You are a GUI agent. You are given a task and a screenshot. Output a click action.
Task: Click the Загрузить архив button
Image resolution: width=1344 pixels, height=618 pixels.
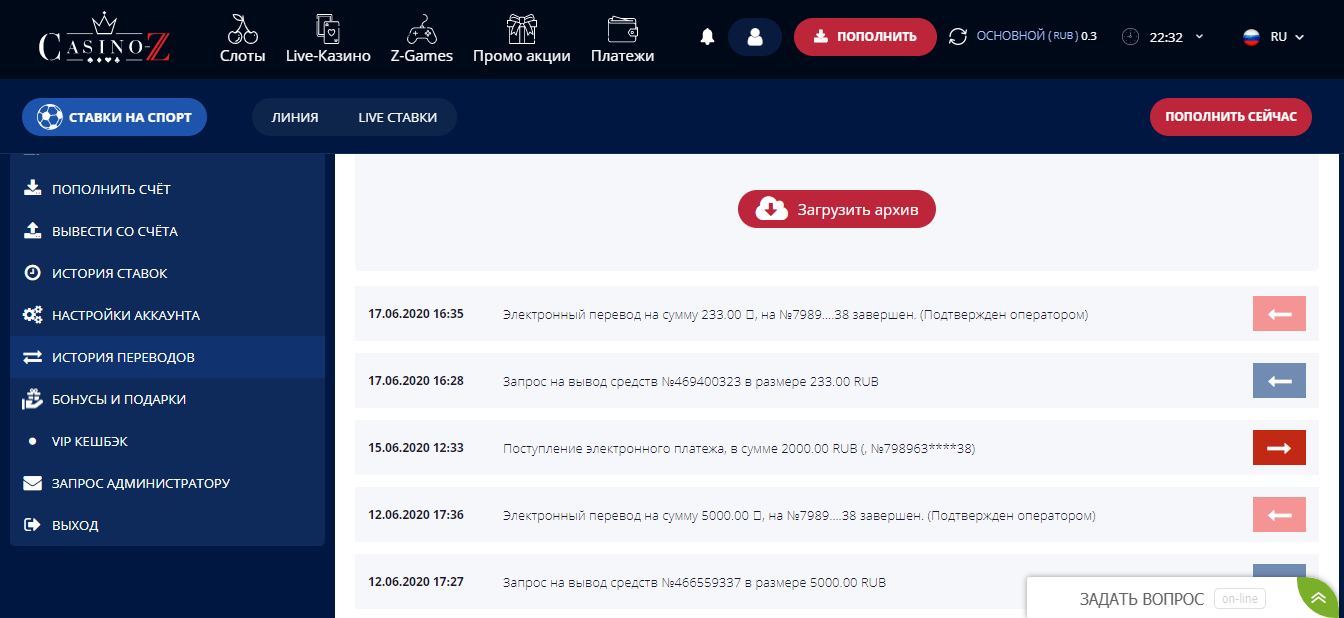click(837, 209)
